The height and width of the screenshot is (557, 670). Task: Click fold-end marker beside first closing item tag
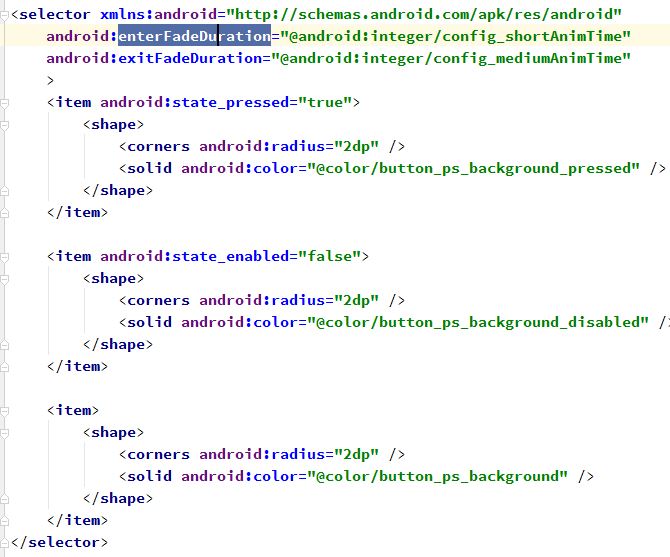(4, 213)
